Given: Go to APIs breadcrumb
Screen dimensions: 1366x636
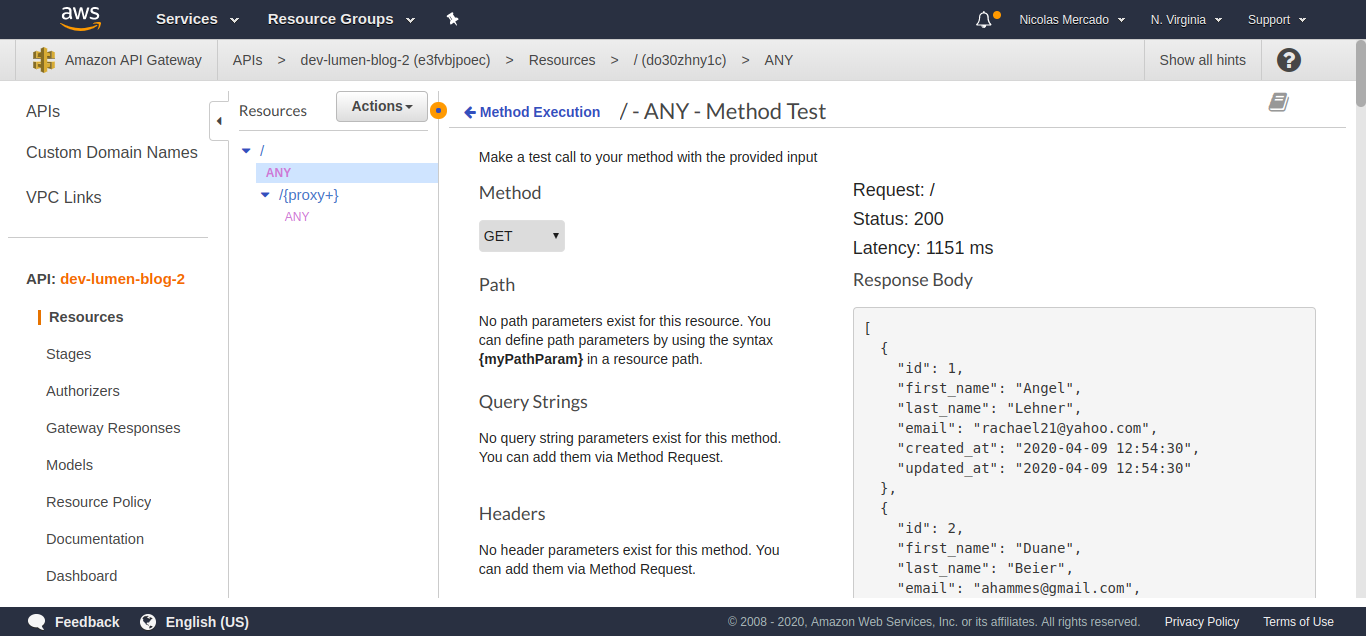Looking at the screenshot, I should [x=248, y=60].
